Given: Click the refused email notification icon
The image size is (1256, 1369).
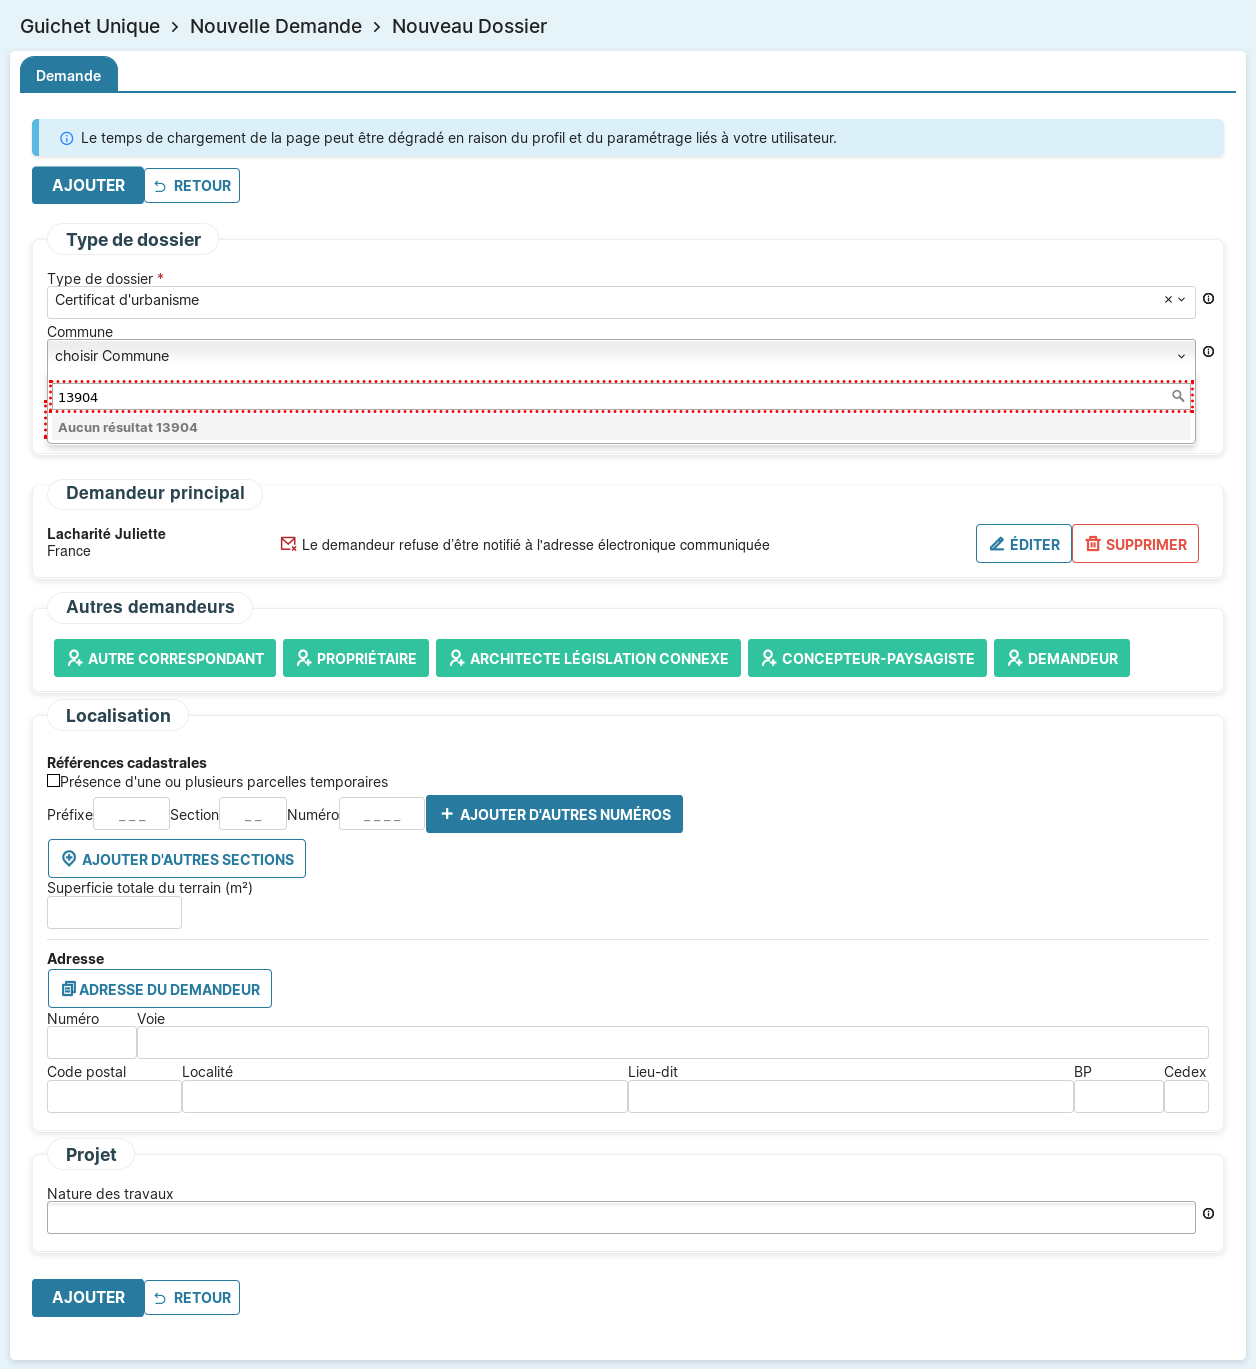Looking at the screenshot, I should pos(288,545).
